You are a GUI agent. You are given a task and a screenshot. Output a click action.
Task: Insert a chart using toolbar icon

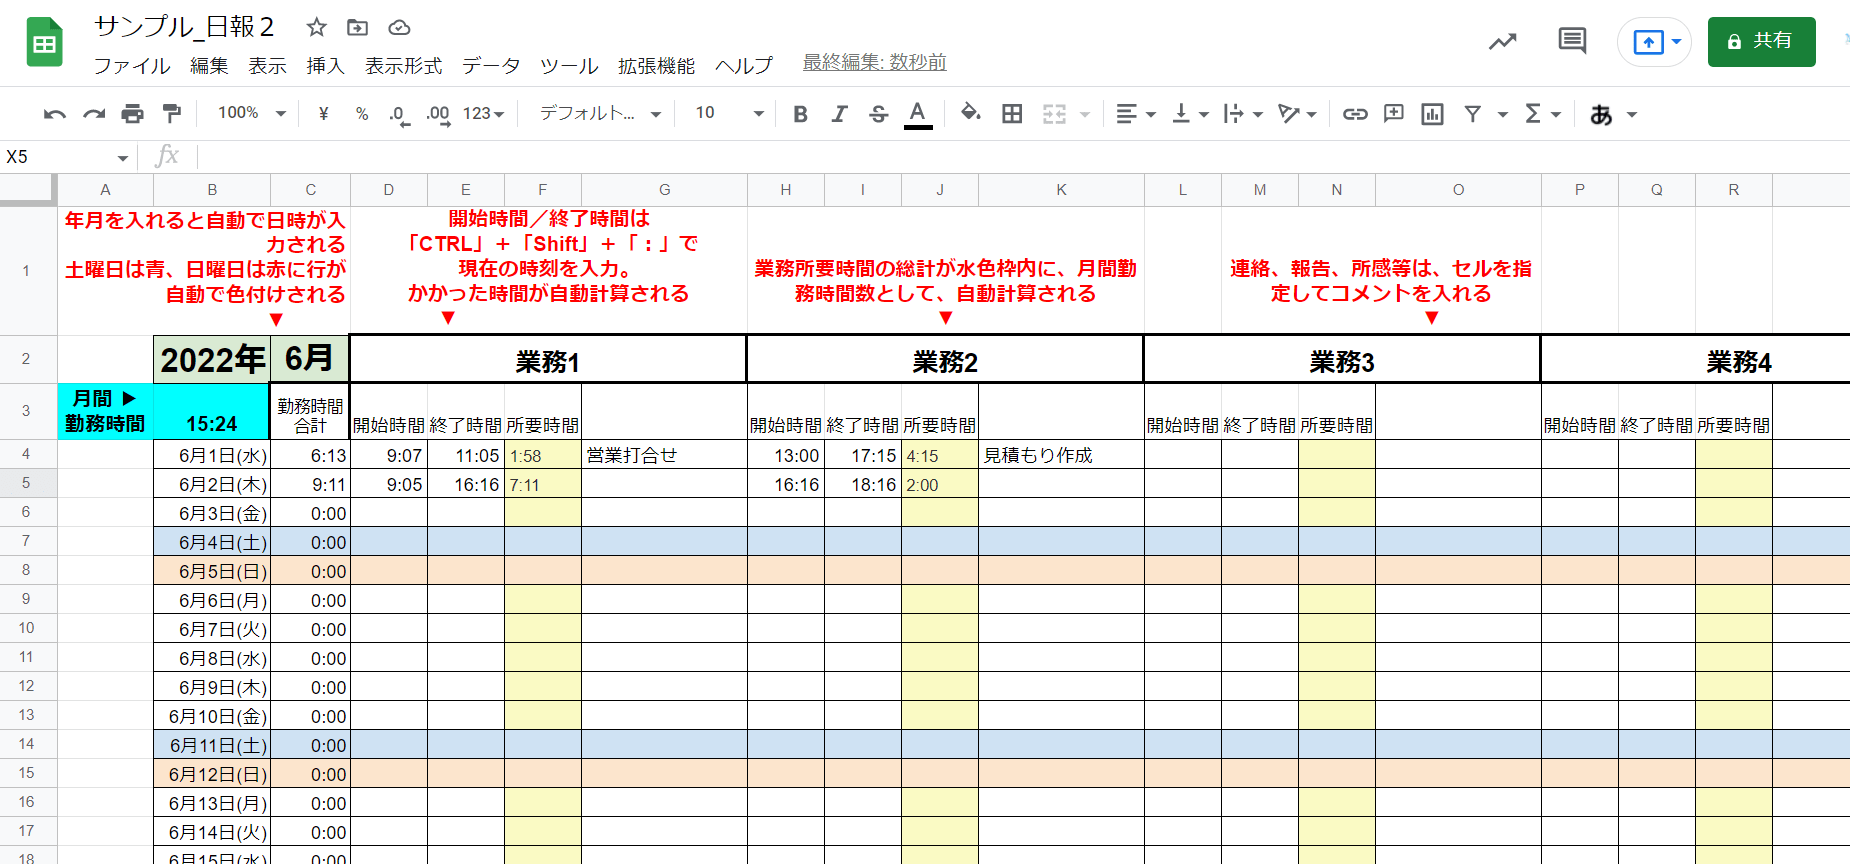coord(1432,114)
